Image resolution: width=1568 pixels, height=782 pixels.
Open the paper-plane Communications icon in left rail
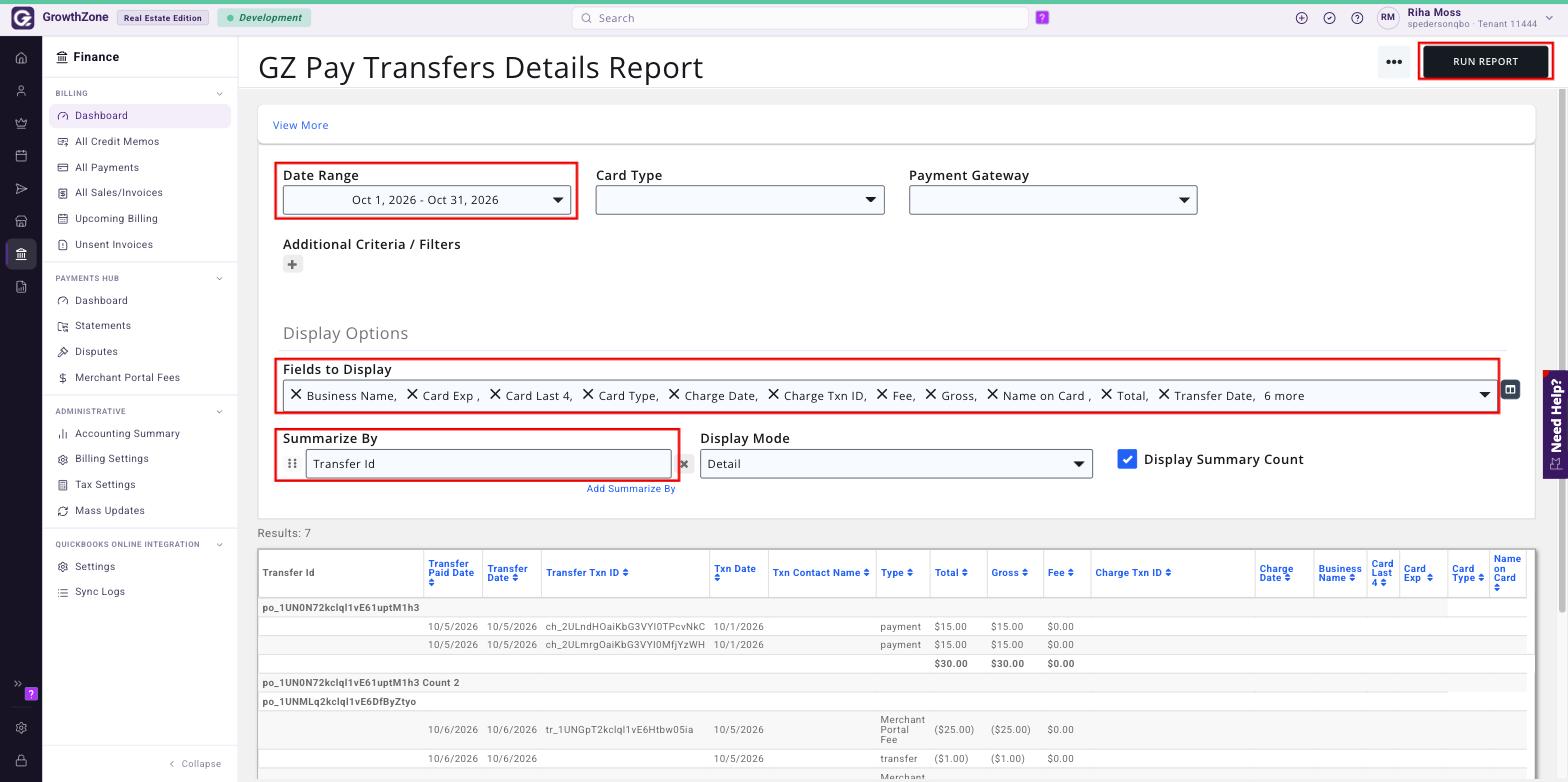pyautogui.click(x=21, y=189)
